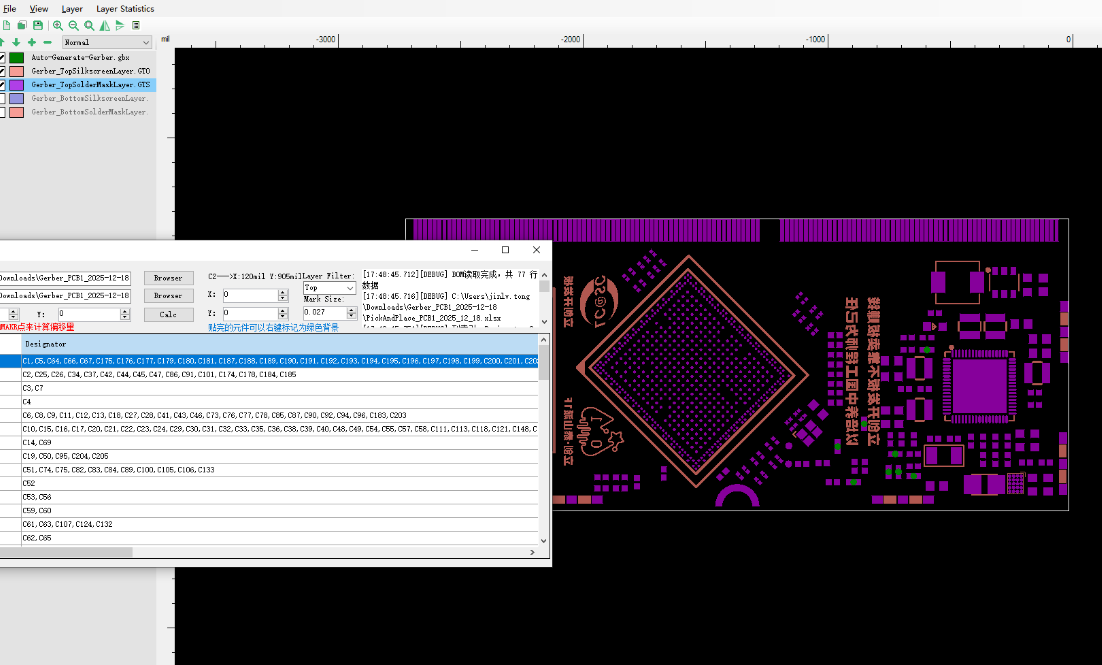
Task: Click the Calc button
Action: pos(168,314)
